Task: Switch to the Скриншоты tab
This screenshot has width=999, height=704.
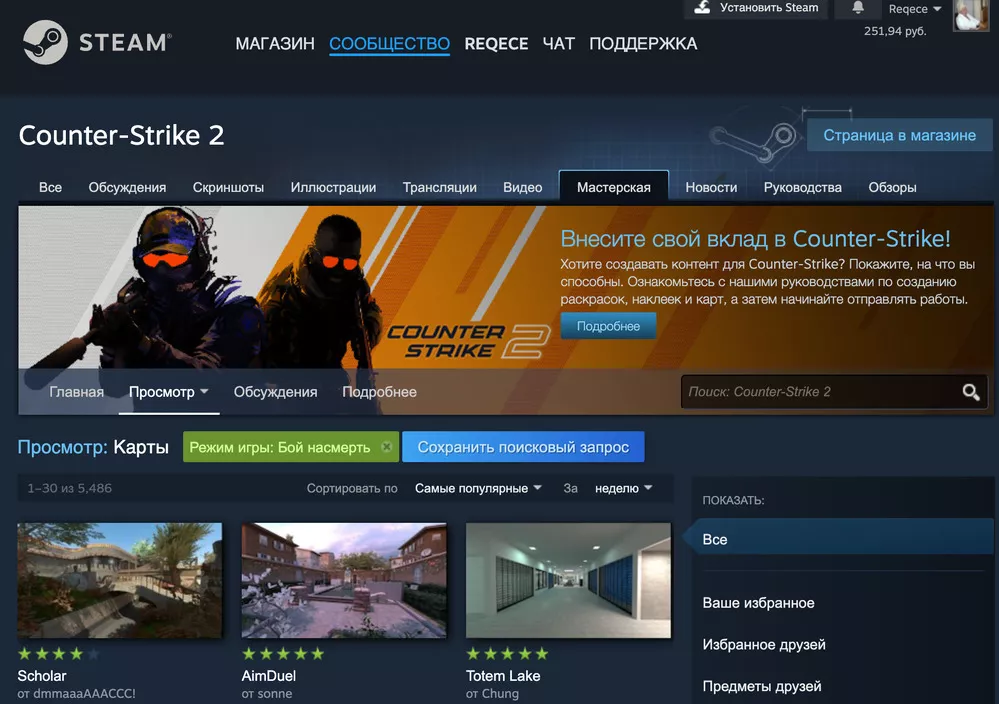Action: (x=228, y=187)
